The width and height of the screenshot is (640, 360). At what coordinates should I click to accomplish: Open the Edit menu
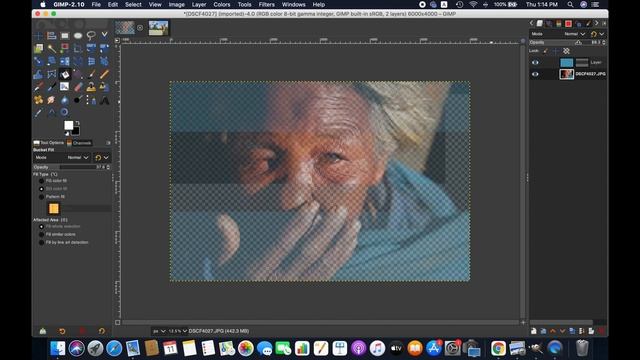[x=113, y=4]
